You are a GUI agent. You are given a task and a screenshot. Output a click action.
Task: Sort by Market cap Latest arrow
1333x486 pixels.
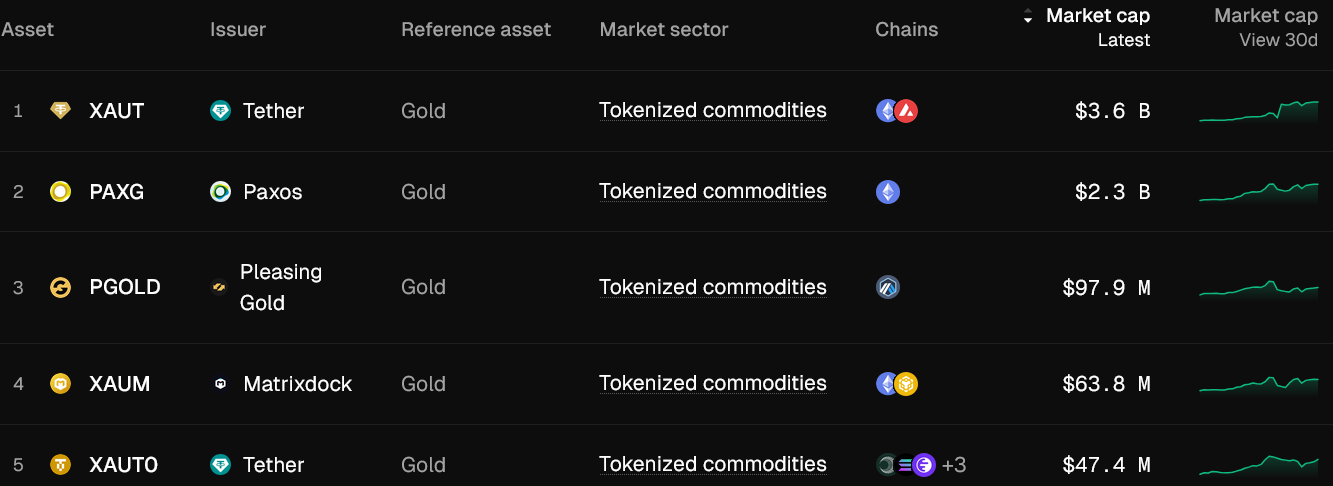coord(1028,17)
